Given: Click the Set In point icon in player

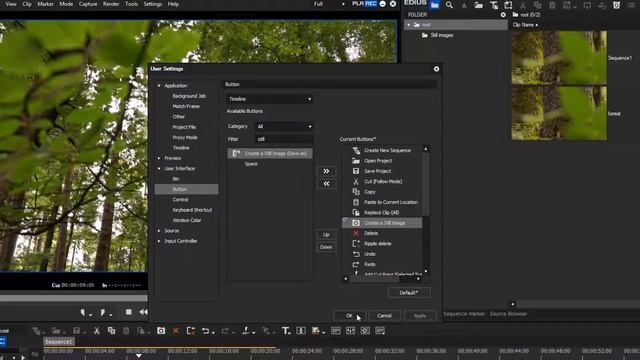Looking at the screenshot, I should (x=83, y=312).
